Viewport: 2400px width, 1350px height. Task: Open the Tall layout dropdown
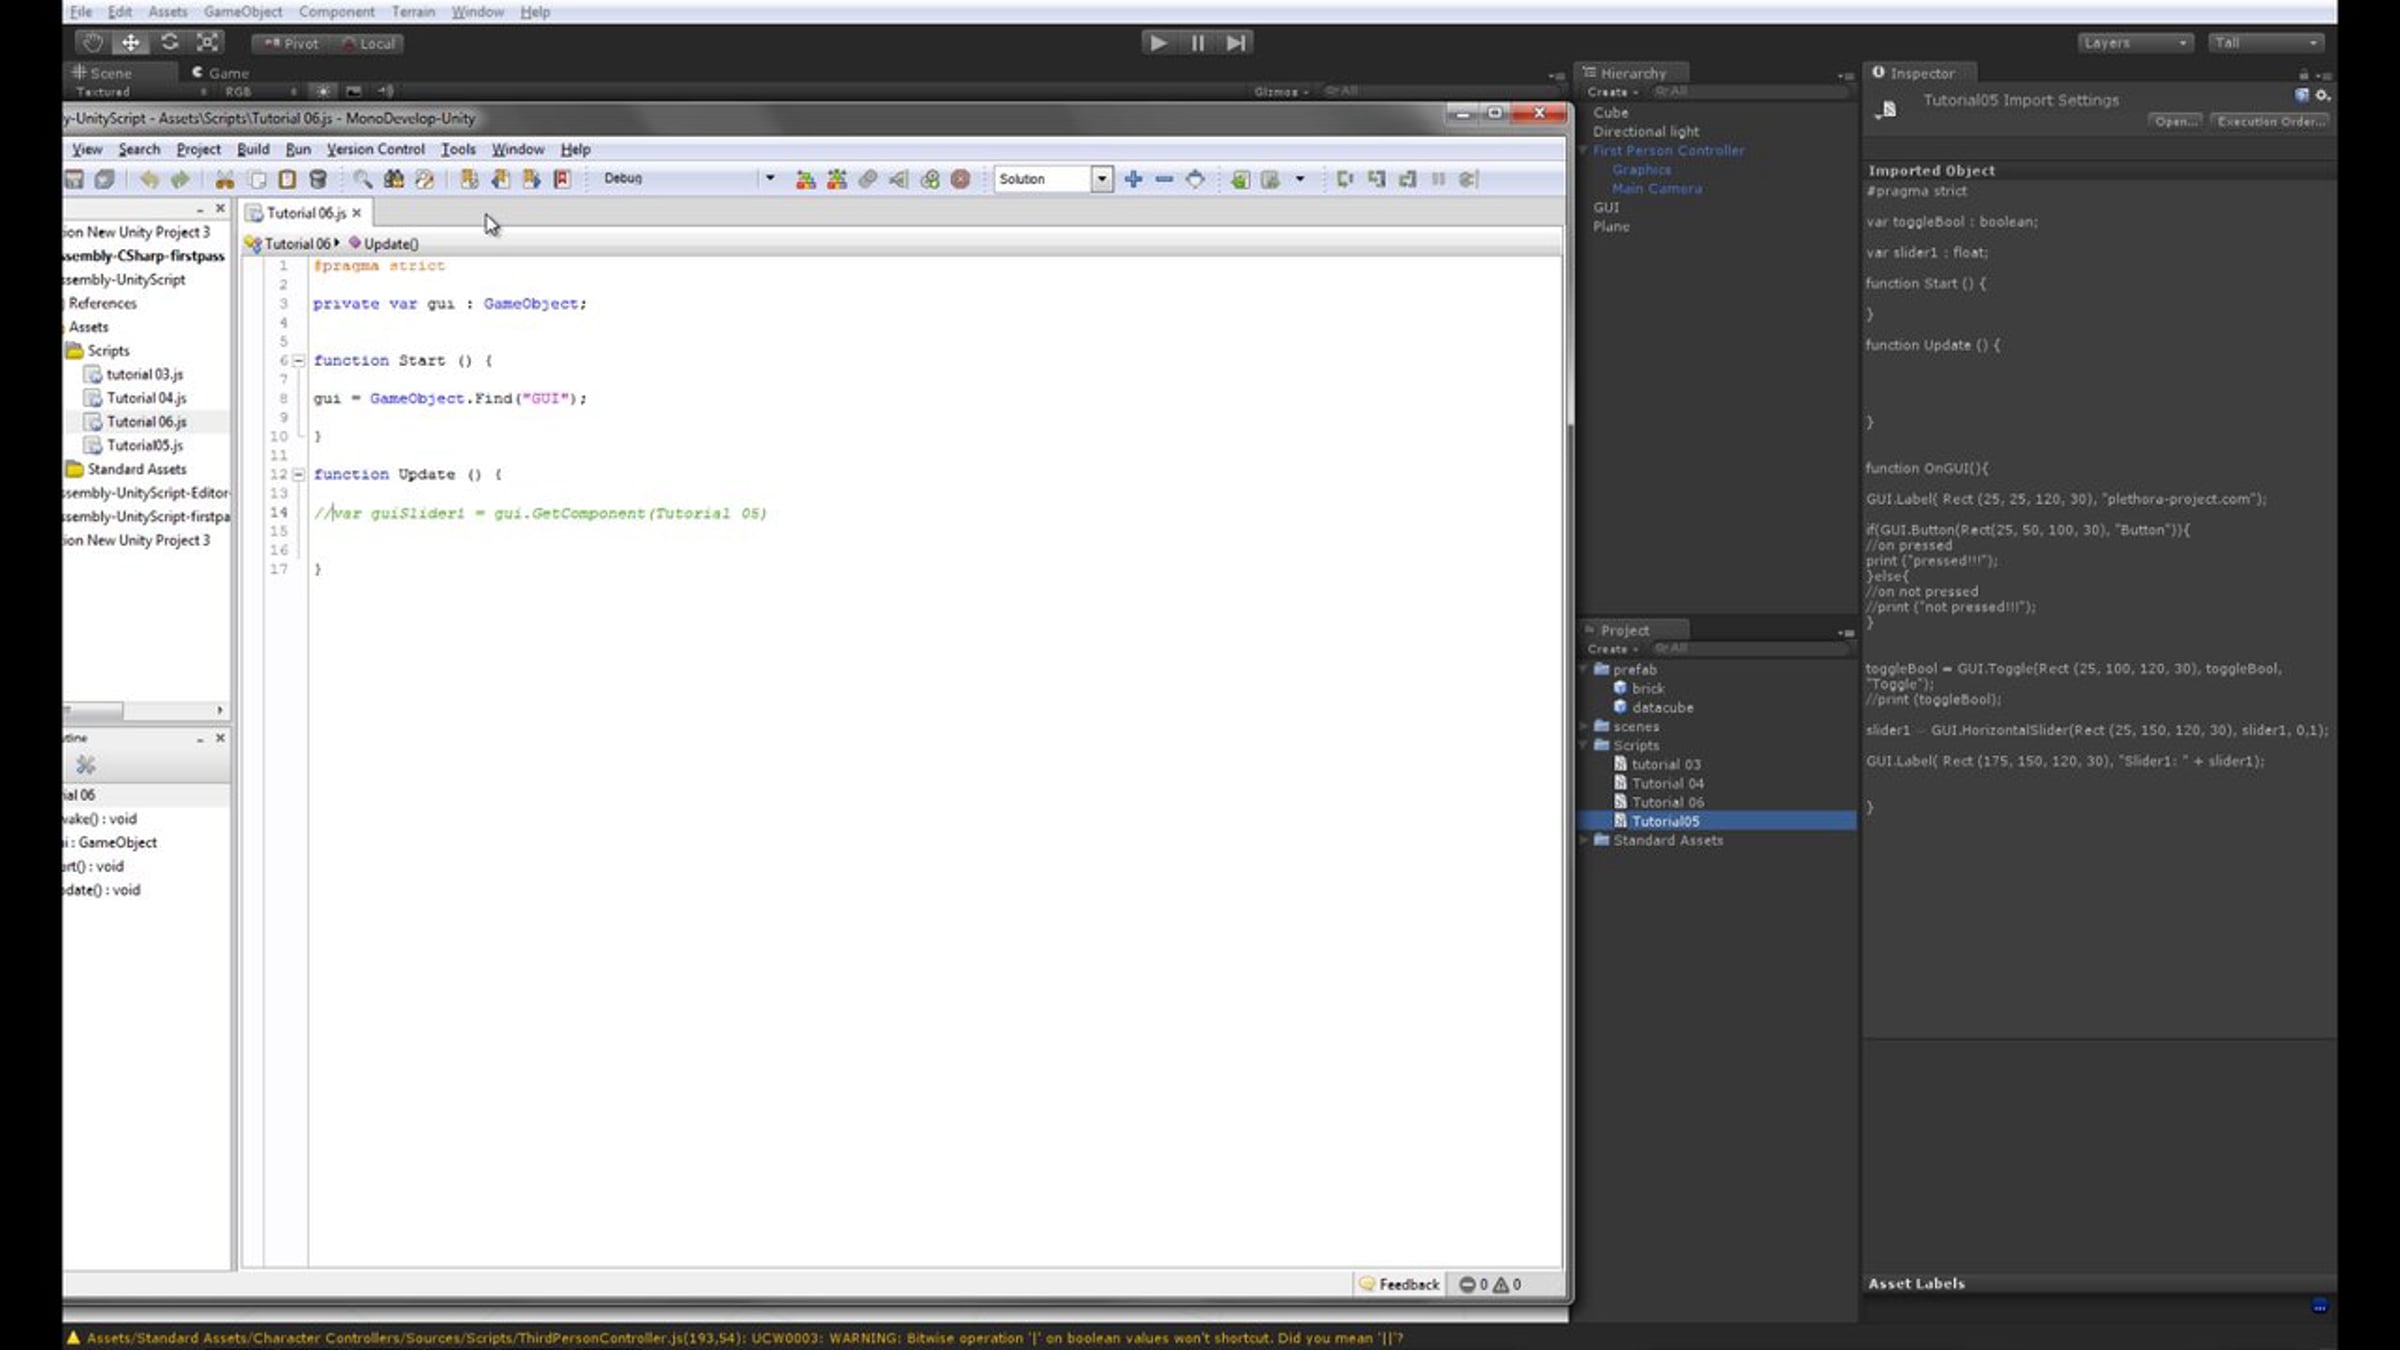click(2266, 43)
